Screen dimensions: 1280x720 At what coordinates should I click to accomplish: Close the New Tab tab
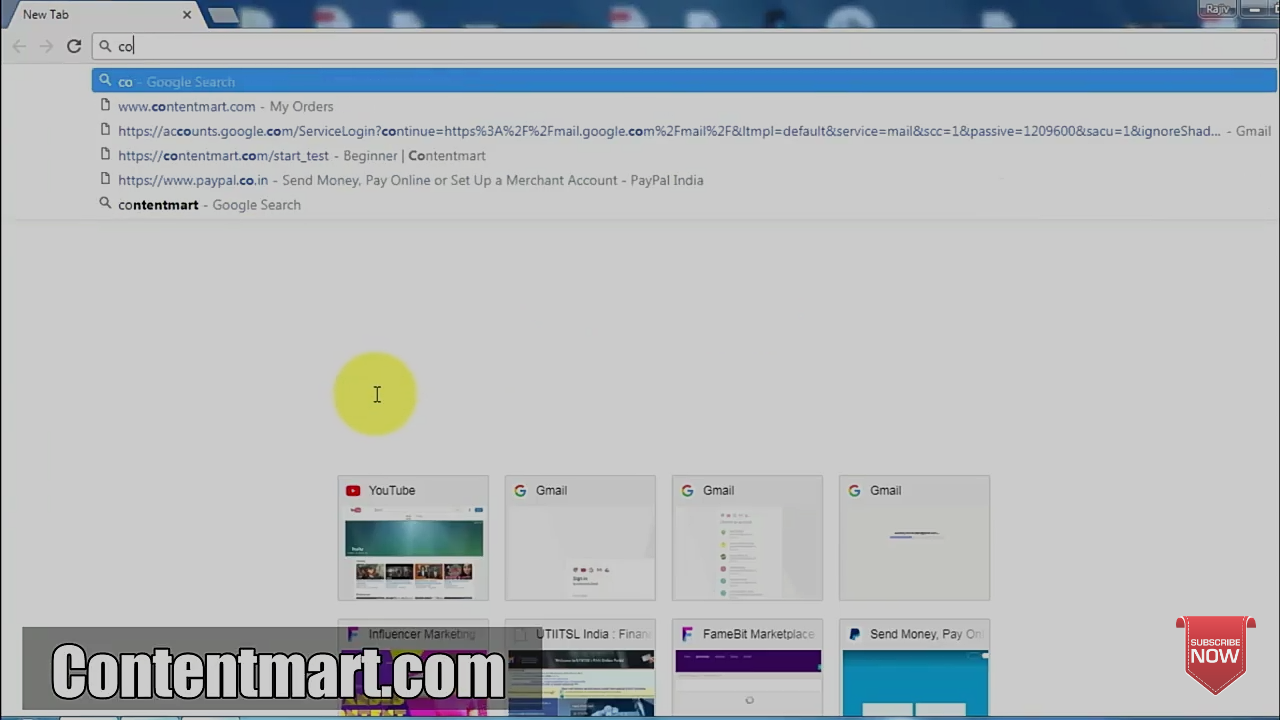pyautogui.click(x=187, y=15)
